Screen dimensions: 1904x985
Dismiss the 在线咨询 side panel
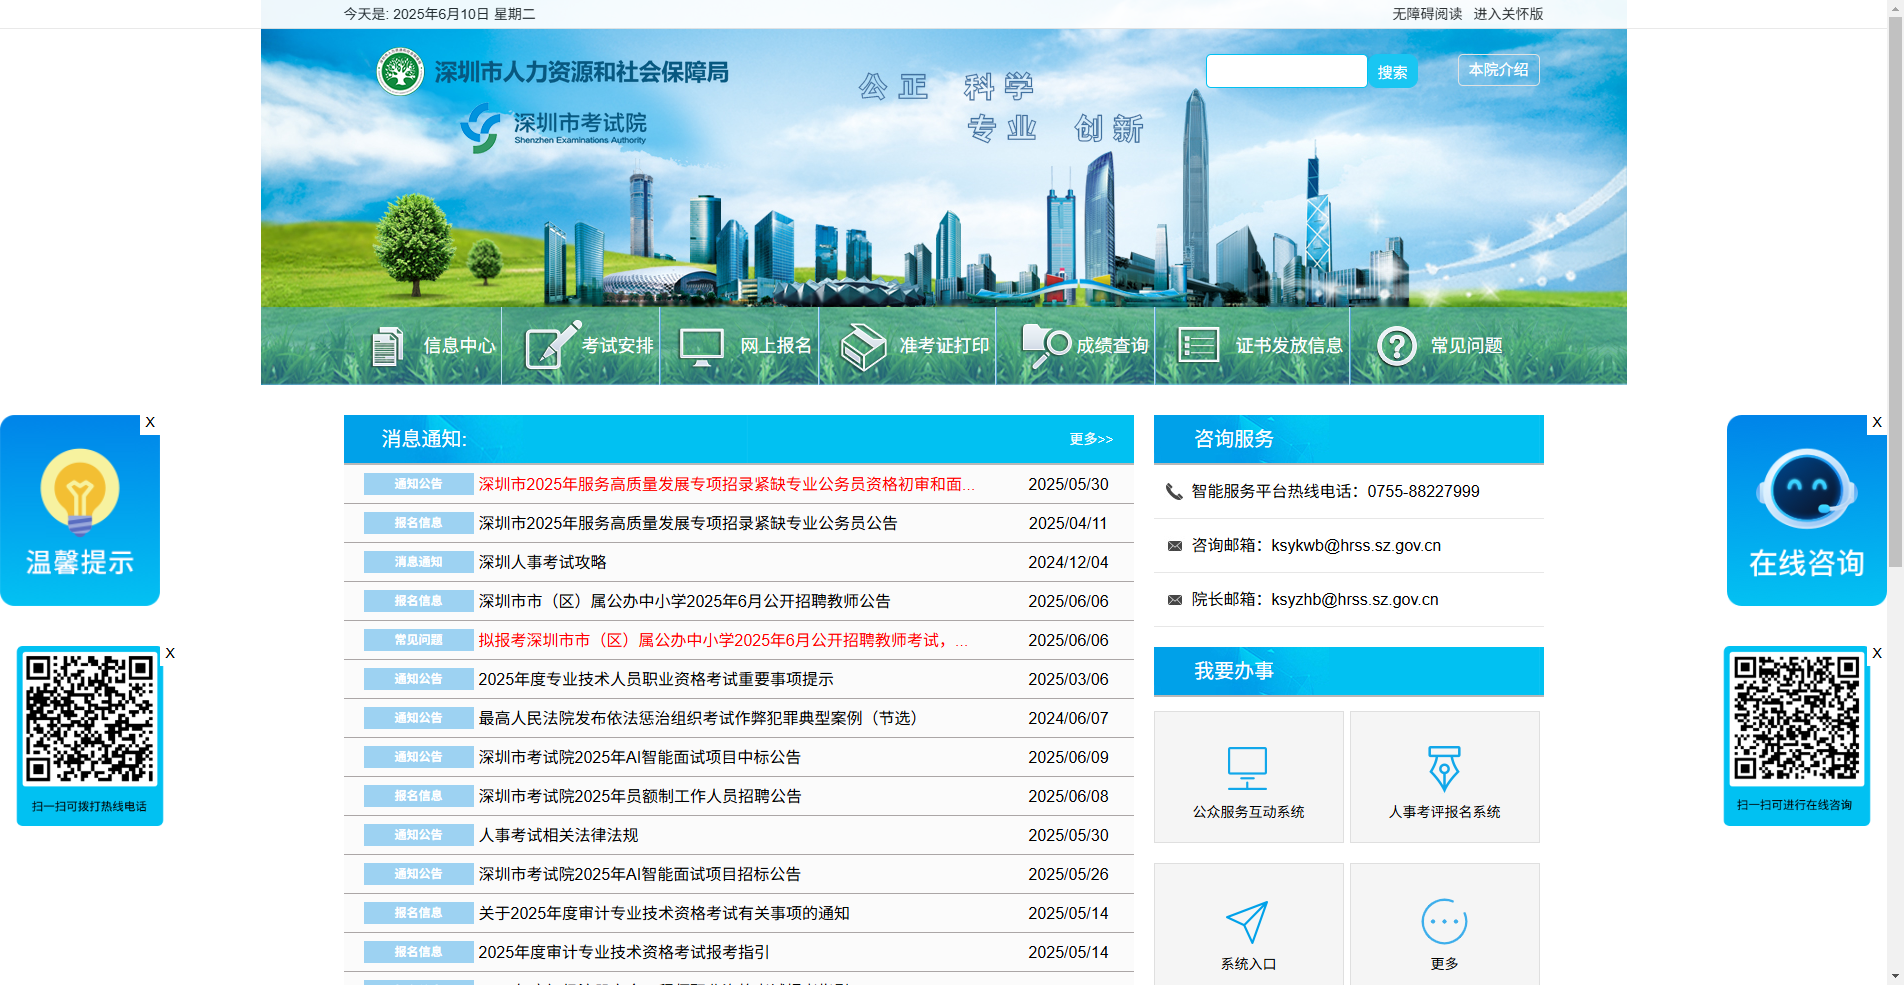tap(1877, 422)
